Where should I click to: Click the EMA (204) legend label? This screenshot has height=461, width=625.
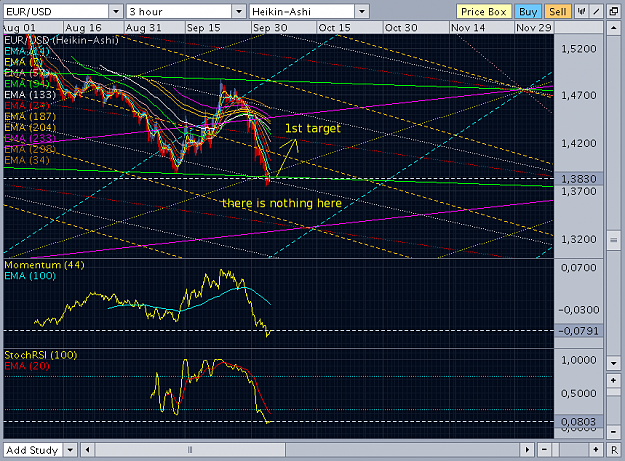coord(30,128)
